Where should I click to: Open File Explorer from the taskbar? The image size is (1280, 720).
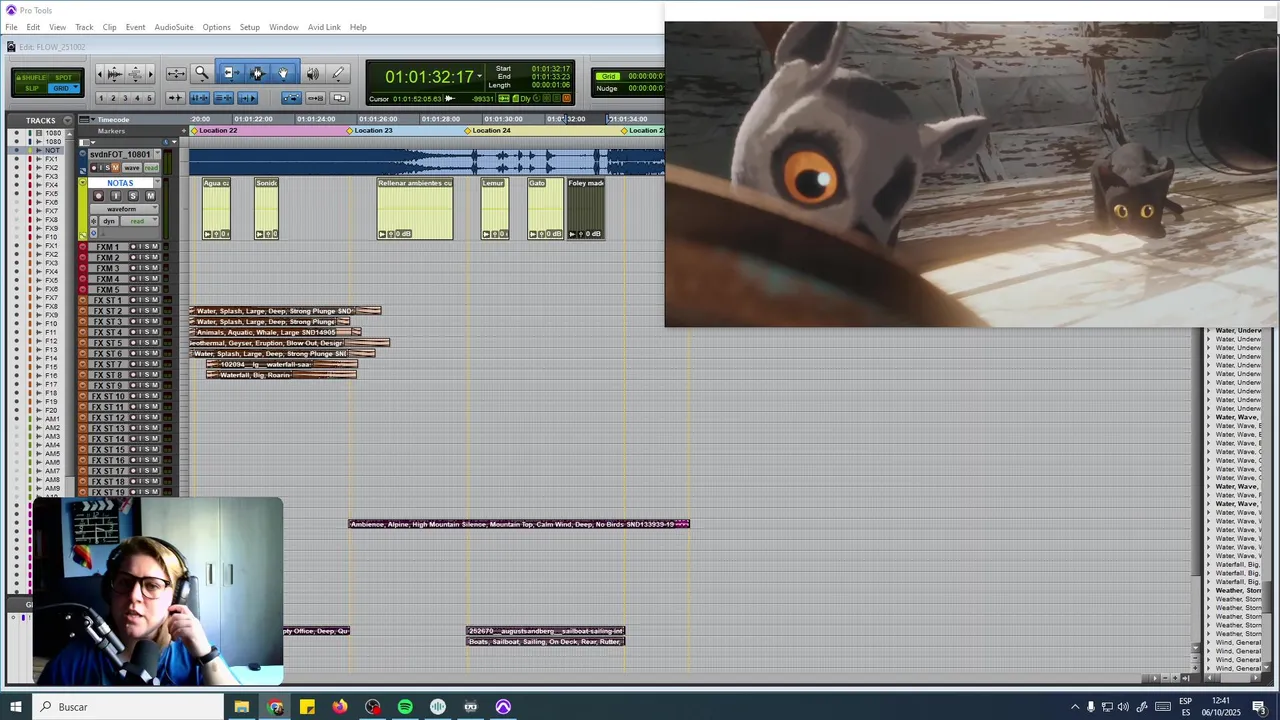[242, 707]
